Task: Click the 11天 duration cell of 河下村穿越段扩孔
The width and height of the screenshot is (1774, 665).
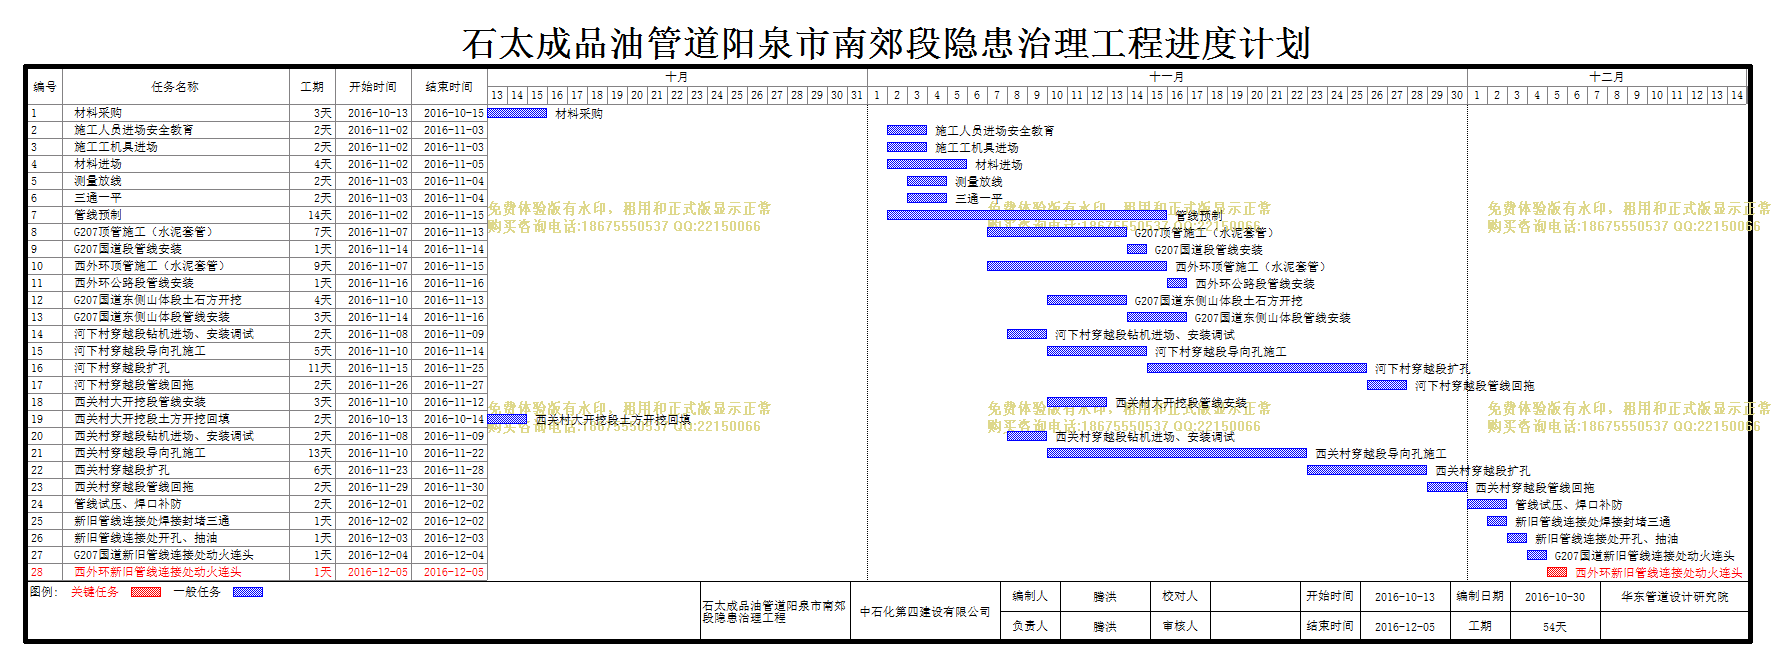Action: click(320, 368)
